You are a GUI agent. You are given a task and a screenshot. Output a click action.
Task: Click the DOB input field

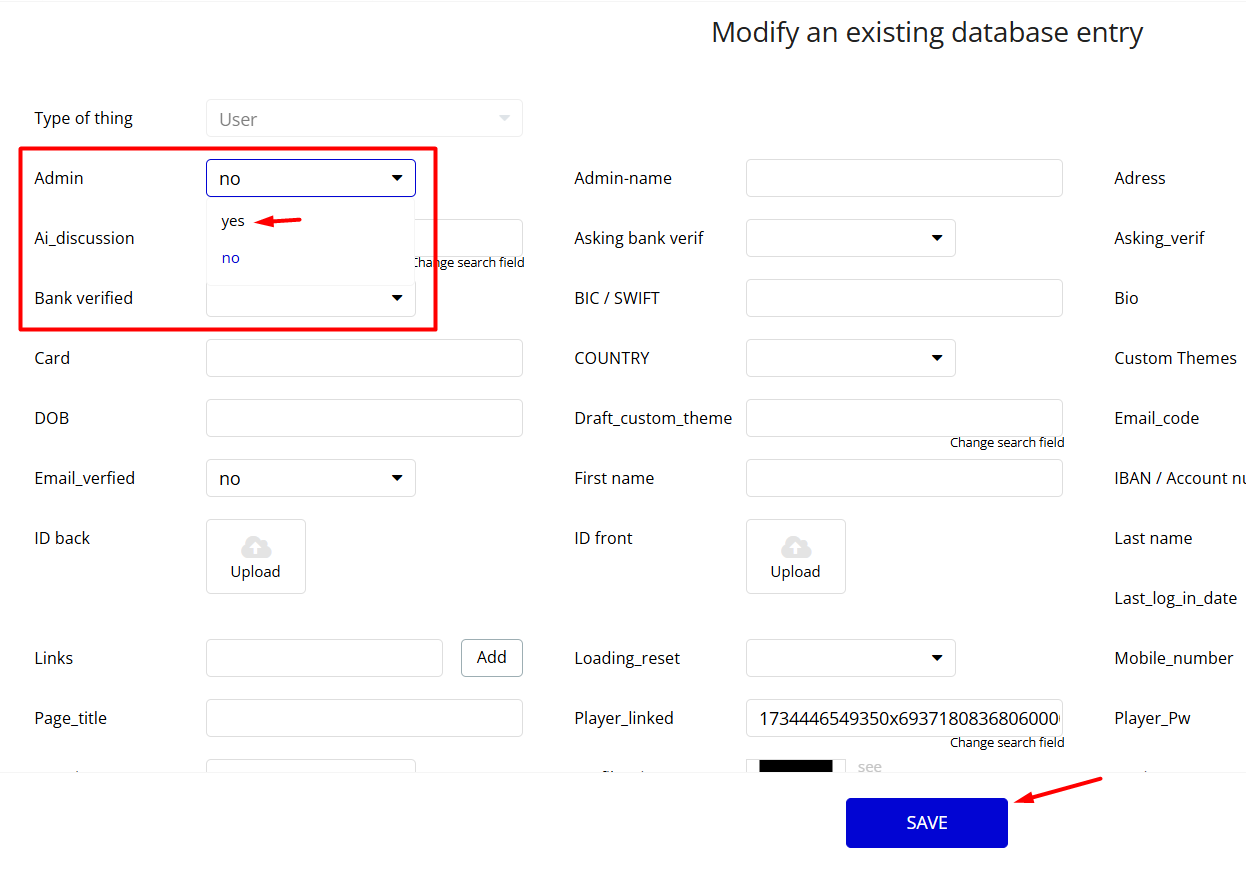tap(364, 418)
